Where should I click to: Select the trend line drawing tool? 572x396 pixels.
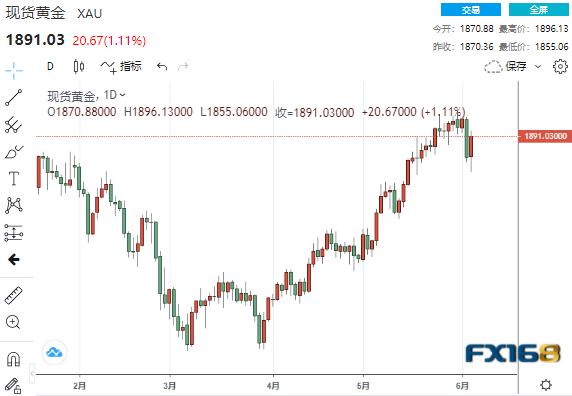(13, 97)
